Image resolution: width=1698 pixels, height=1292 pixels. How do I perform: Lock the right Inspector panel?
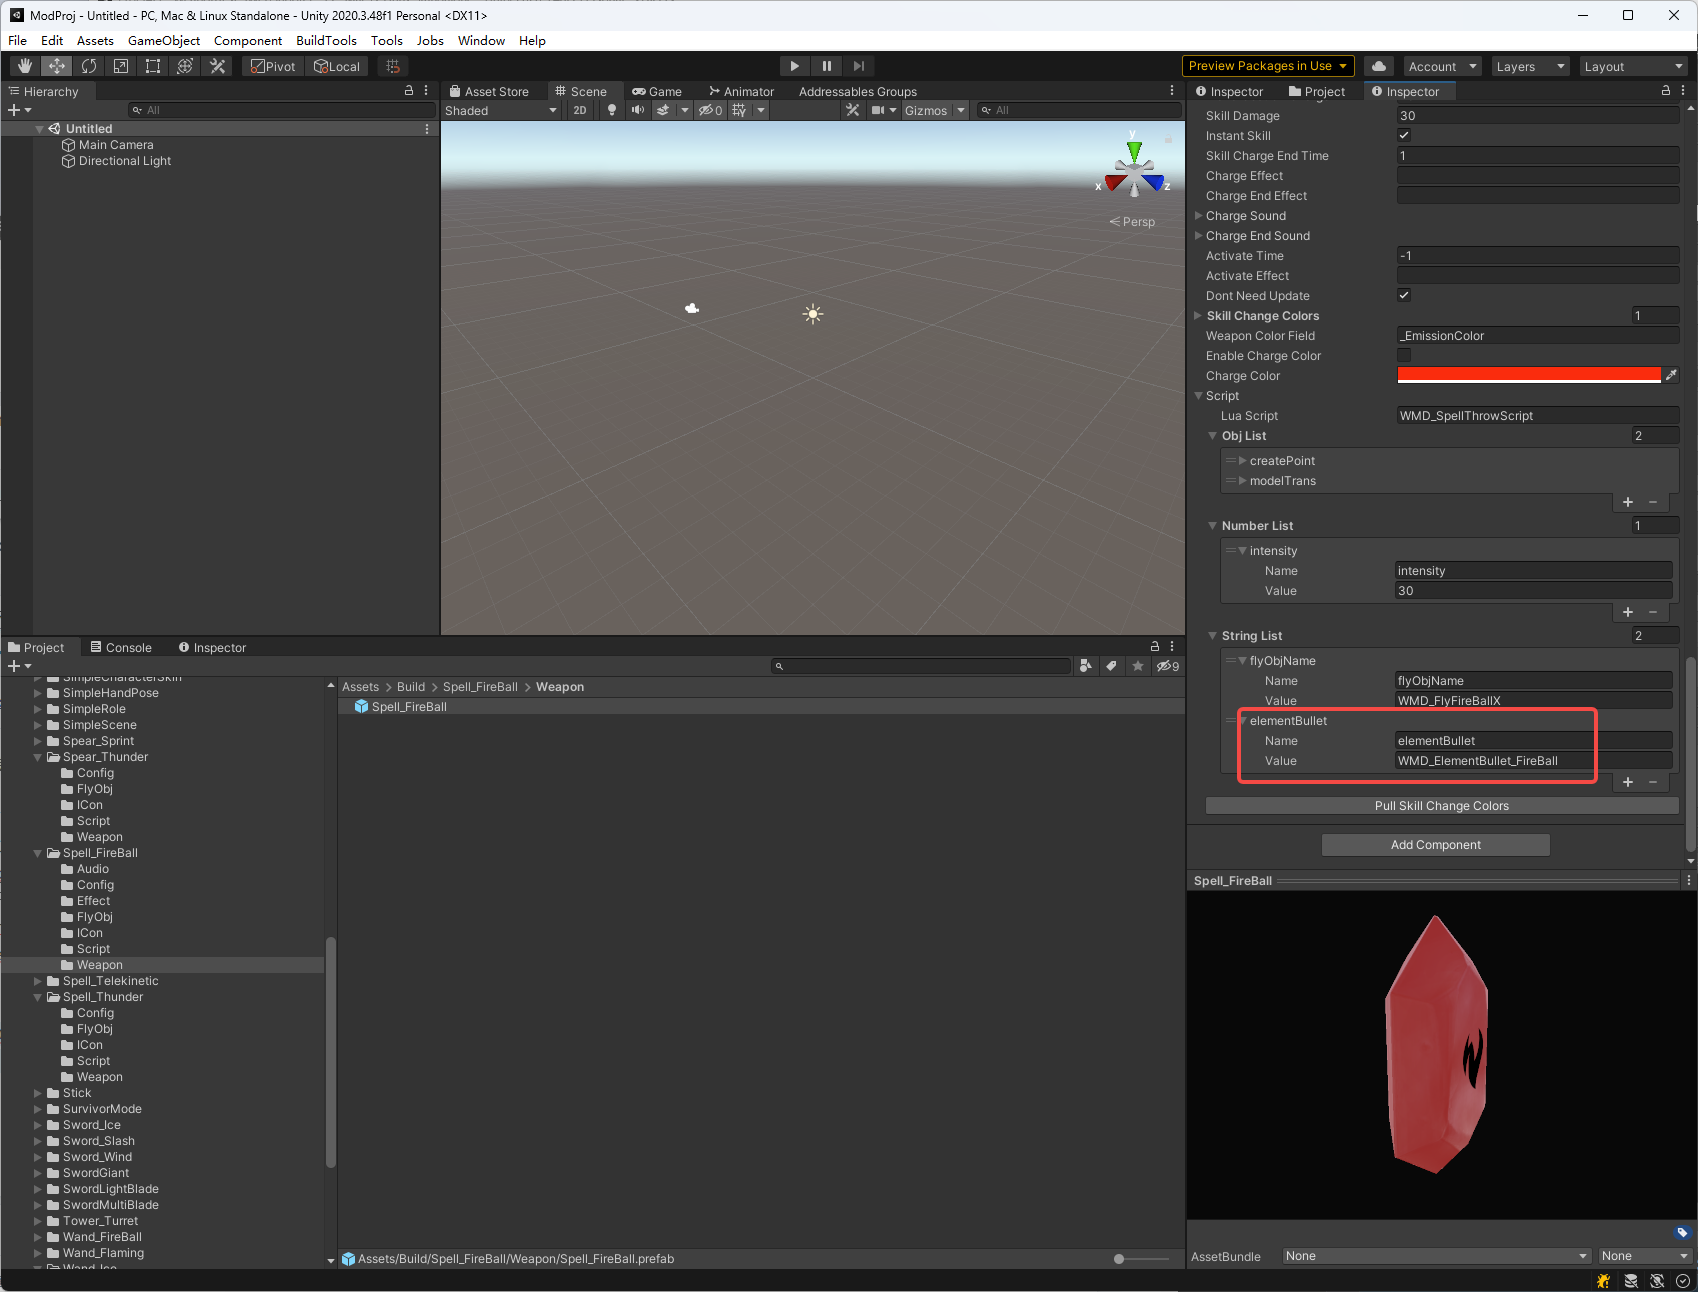(1666, 90)
